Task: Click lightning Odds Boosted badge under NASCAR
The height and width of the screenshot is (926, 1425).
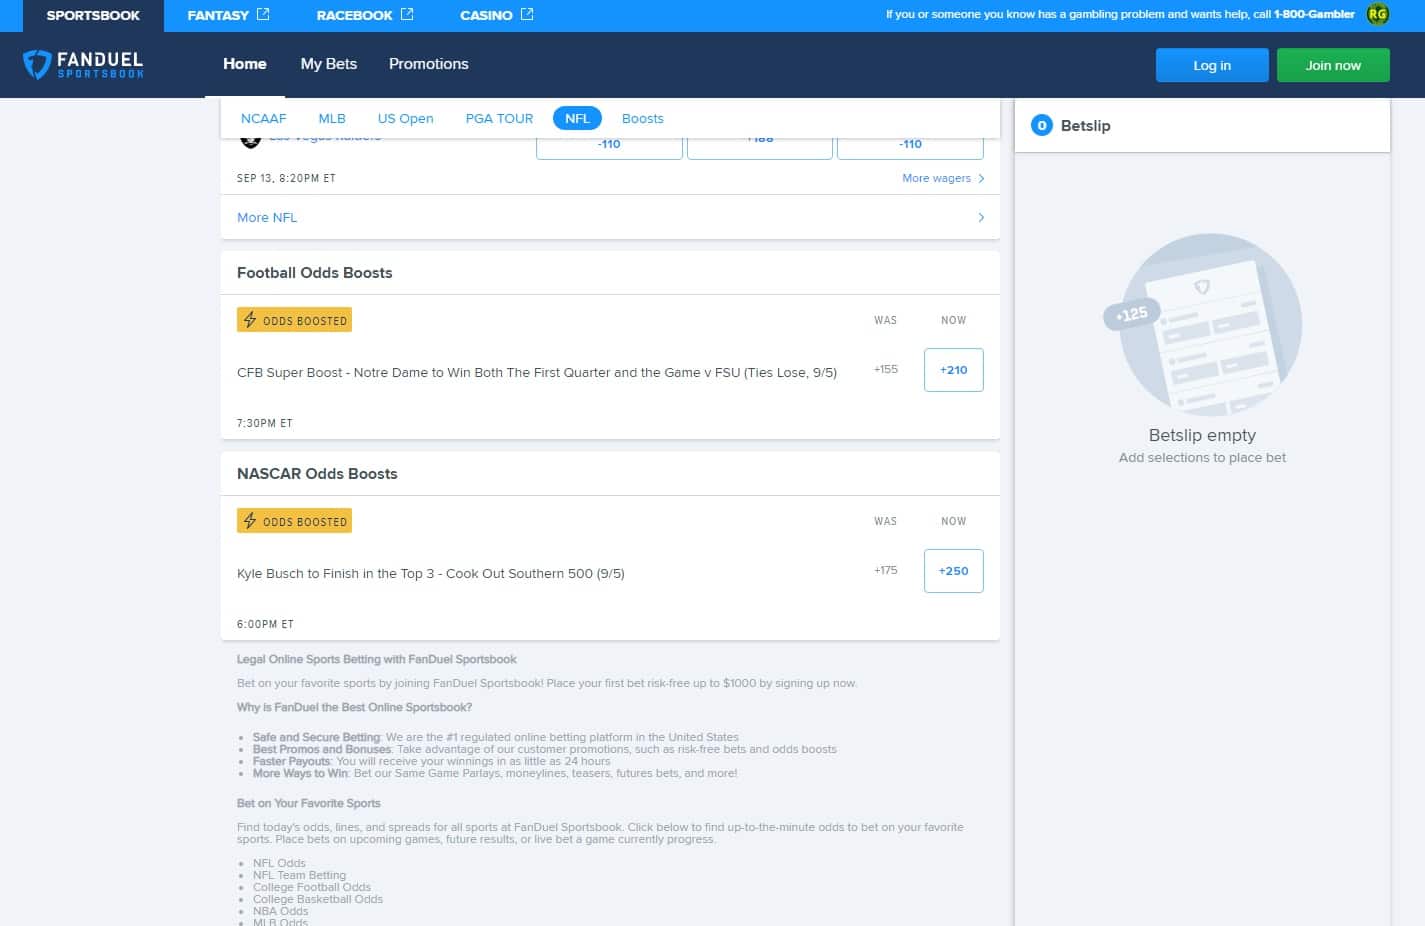Action: (x=294, y=521)
